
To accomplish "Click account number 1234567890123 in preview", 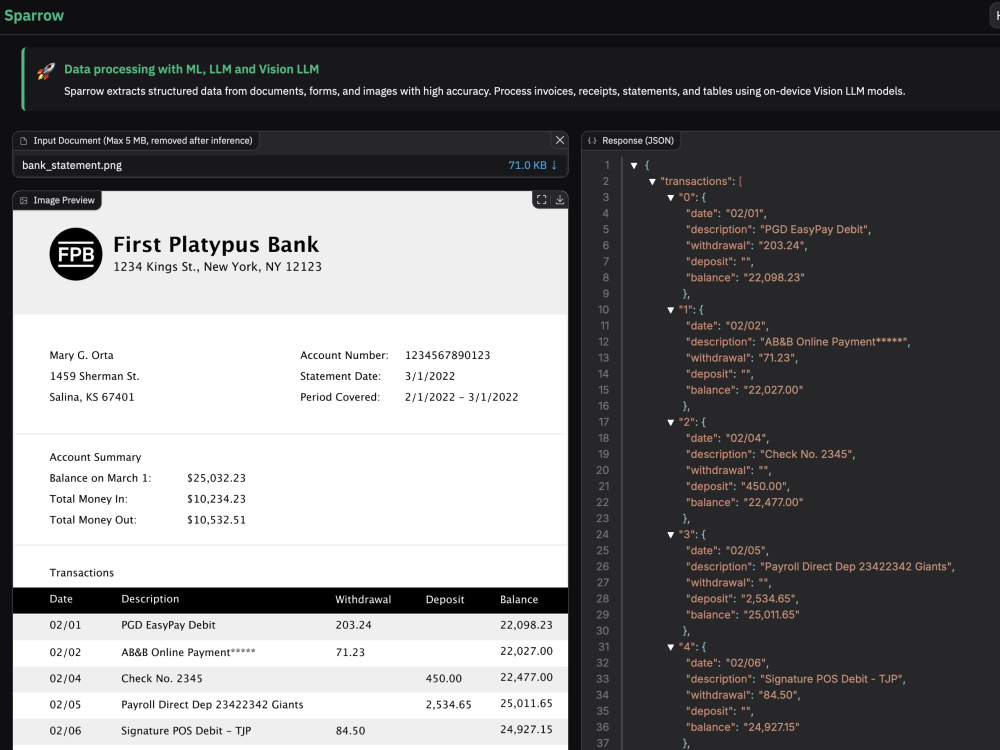I will pyautogui.click(x=448, y=355).
